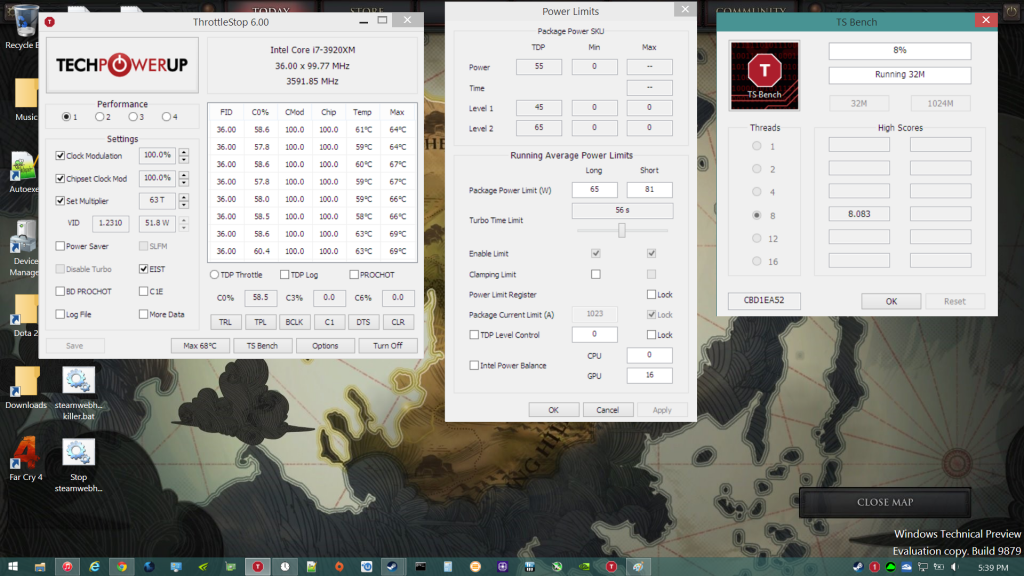Click the TS Bench logo image
This screenshot has width=1024, height=576.
click(764, 75)
